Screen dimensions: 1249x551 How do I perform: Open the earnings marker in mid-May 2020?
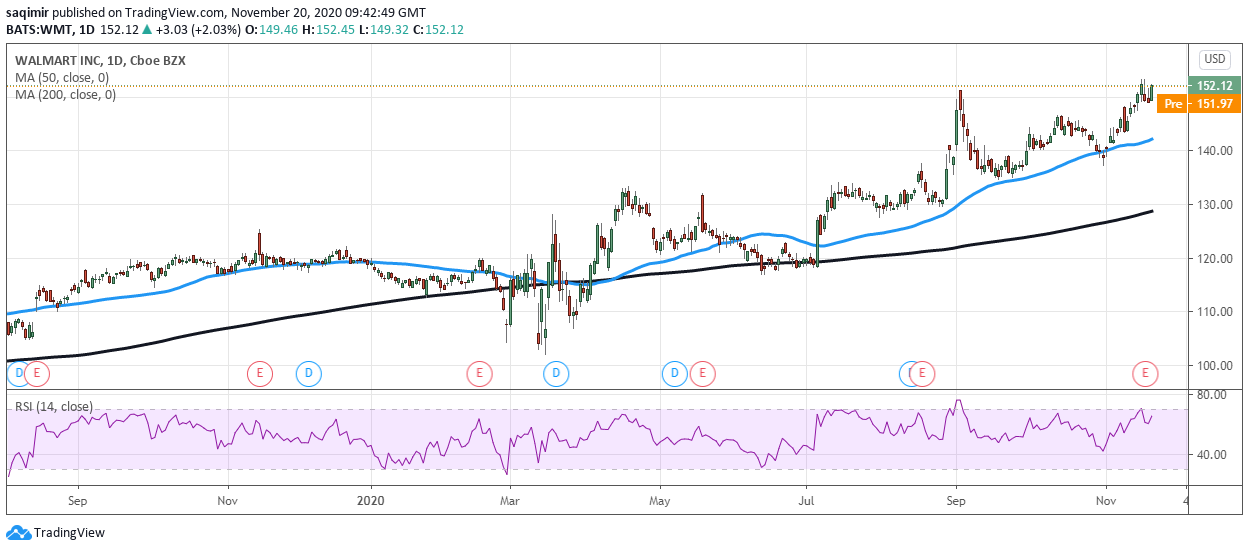(x=702, y=374)
